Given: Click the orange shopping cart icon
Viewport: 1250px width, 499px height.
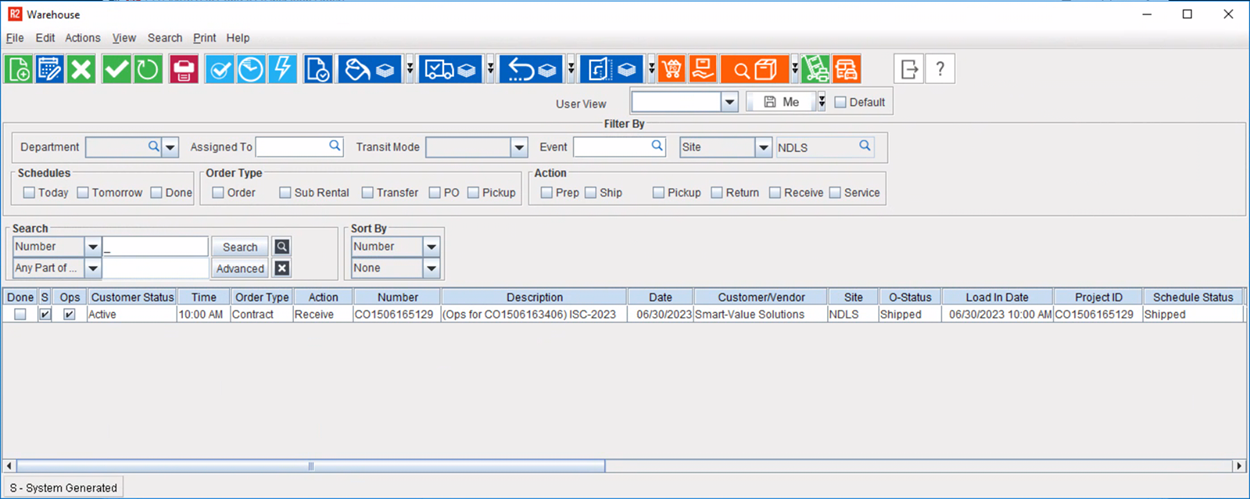Looking at the screenshot, I should (672, 69).
